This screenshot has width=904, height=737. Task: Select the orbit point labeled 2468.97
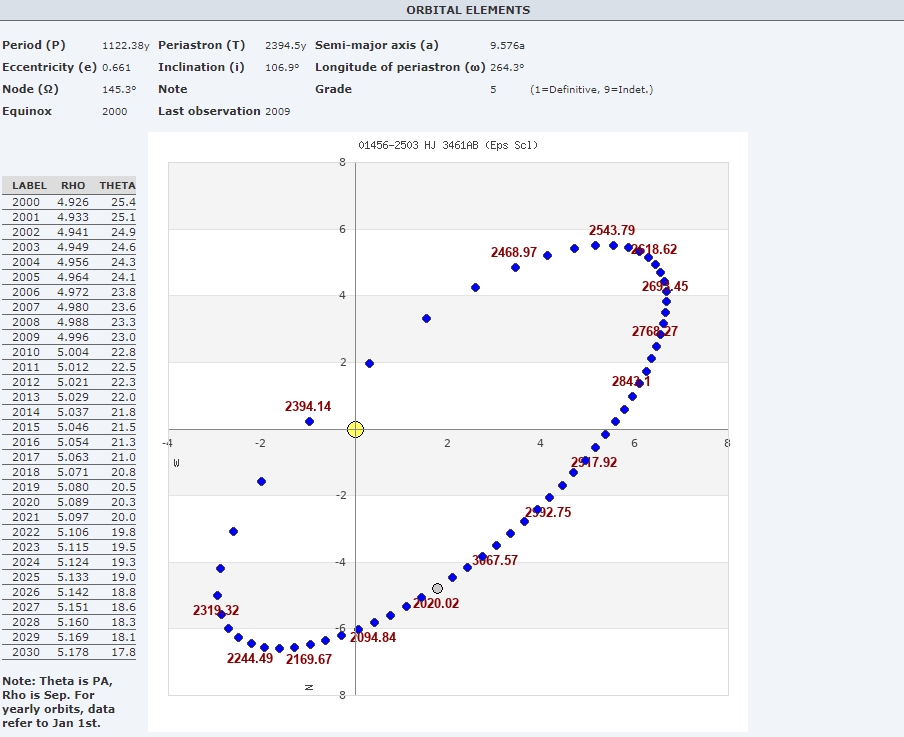pyautogui.click(x=515, y=267)
